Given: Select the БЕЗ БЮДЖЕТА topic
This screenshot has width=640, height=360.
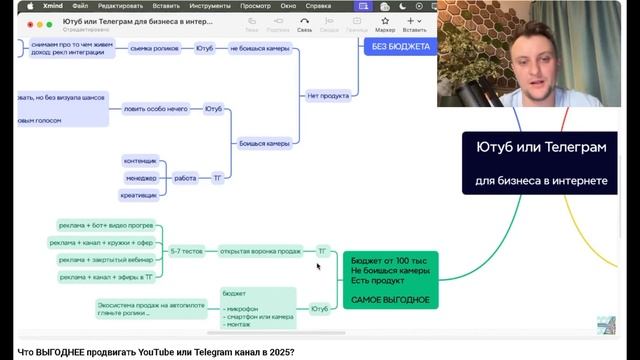Looking at the screenshot, I should (400, 47).
